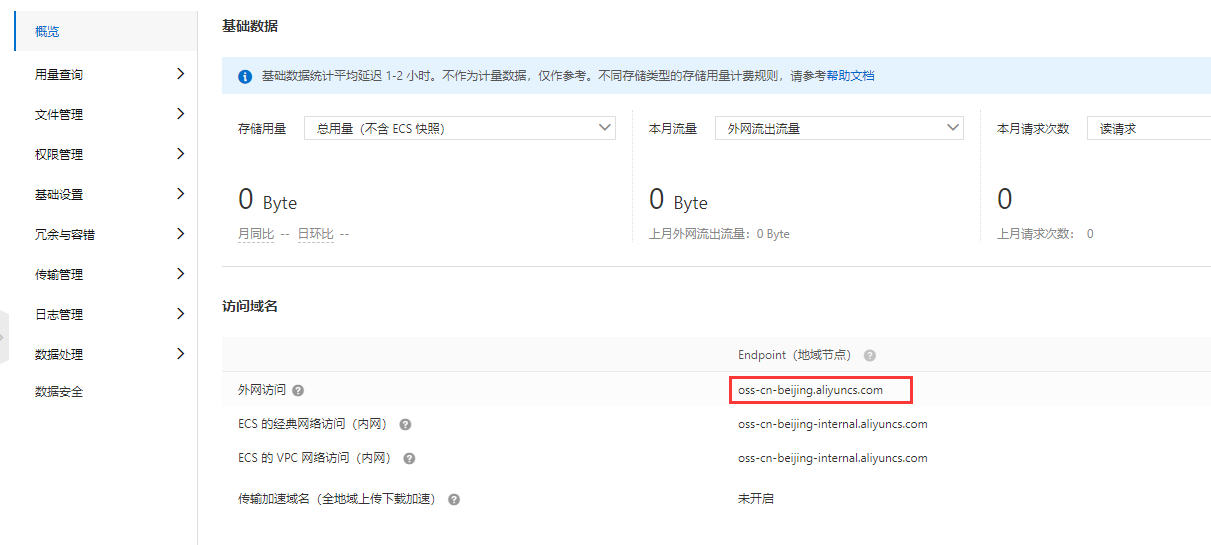
Task: Click help icon beside 外网访问
Action: (298, 390)
